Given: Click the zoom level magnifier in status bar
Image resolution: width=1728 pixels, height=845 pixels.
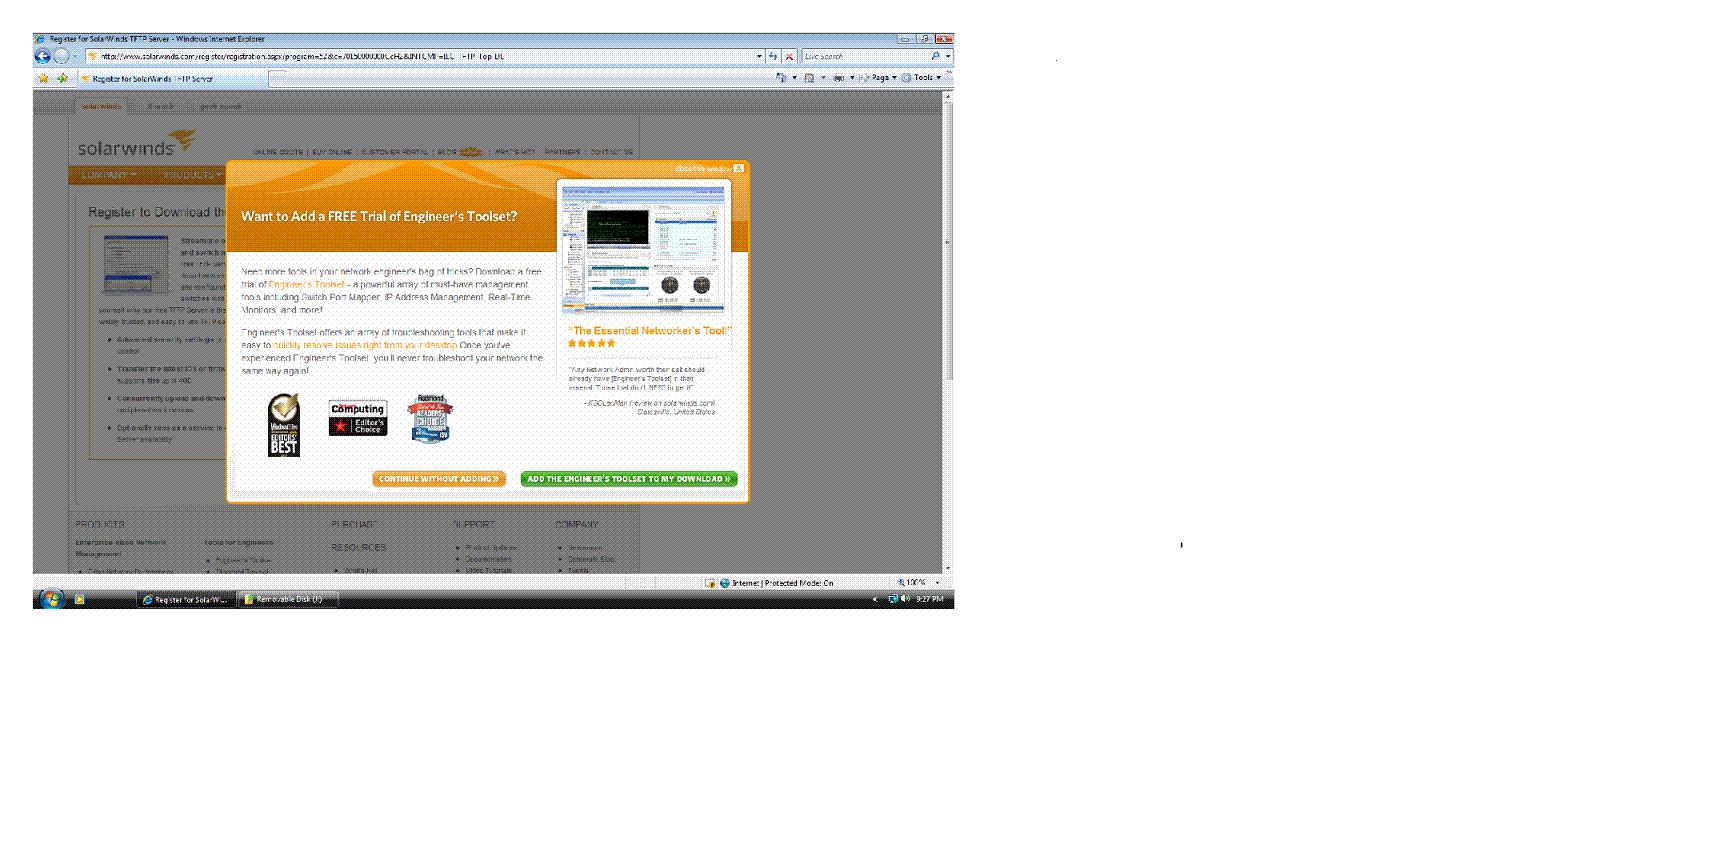Looking at the screenshot, I should pyautogui.click(x=901, y=582).
